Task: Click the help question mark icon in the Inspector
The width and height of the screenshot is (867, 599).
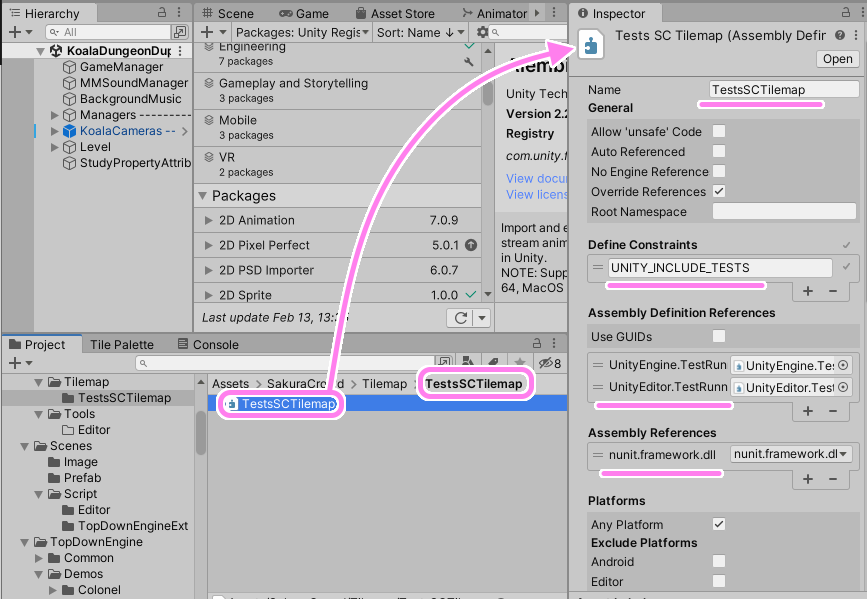Action: click(841, 35)
